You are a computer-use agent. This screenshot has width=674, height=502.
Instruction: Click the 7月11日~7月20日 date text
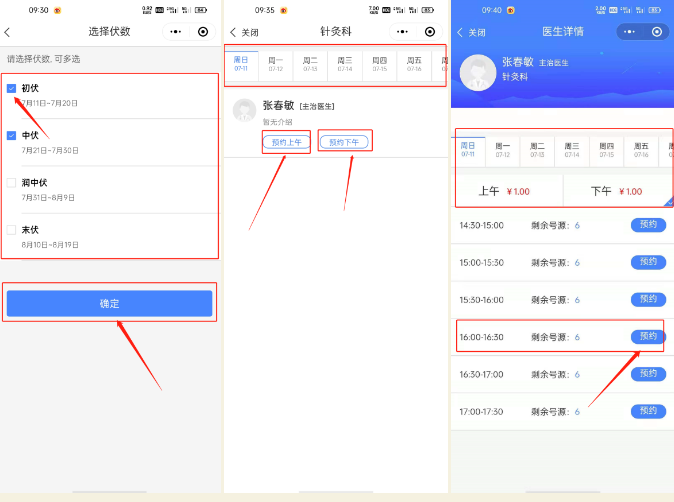point(49,103)
